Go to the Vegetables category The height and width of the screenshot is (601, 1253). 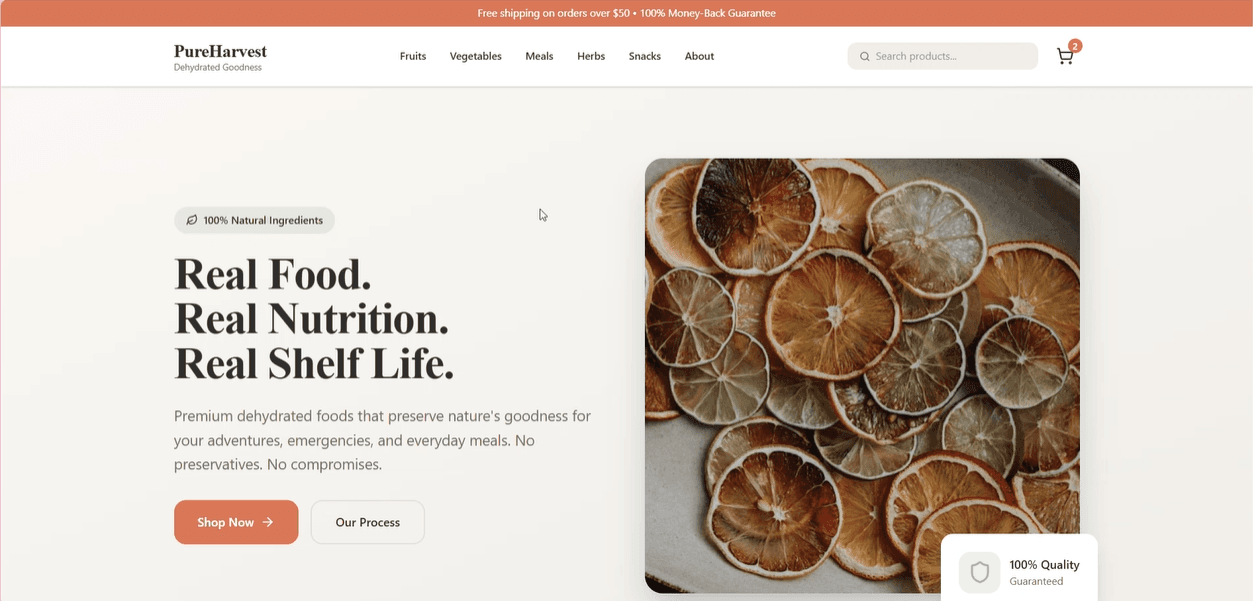click(x=476, y=56)
